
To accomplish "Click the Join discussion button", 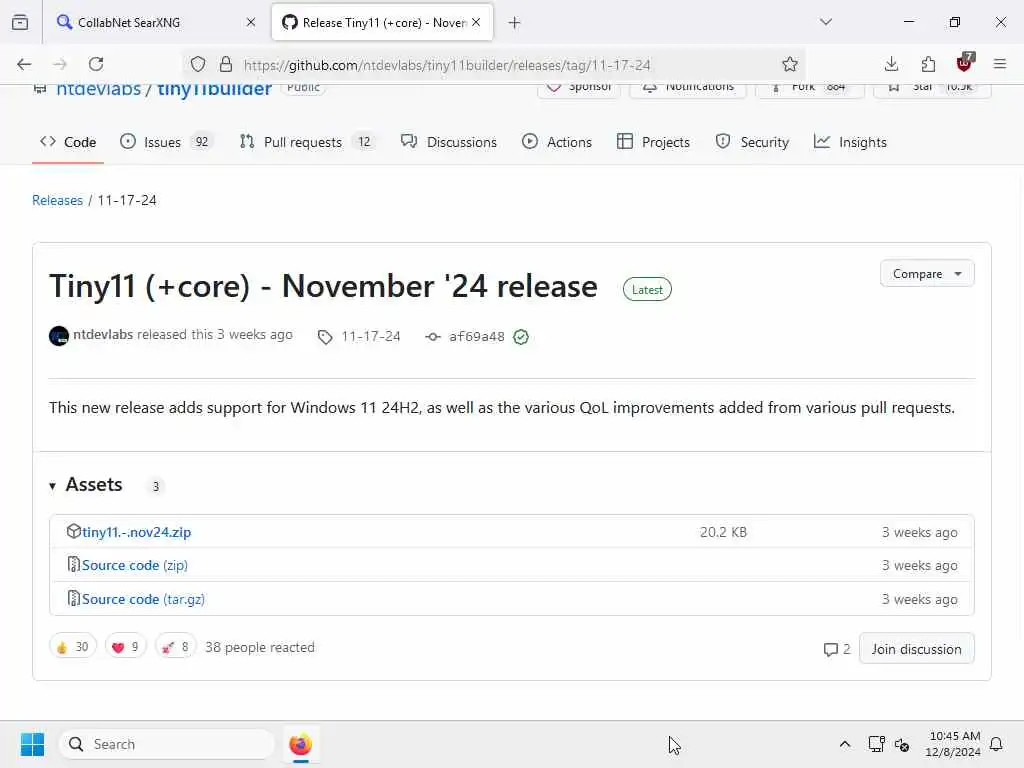I will coord(916,648).
